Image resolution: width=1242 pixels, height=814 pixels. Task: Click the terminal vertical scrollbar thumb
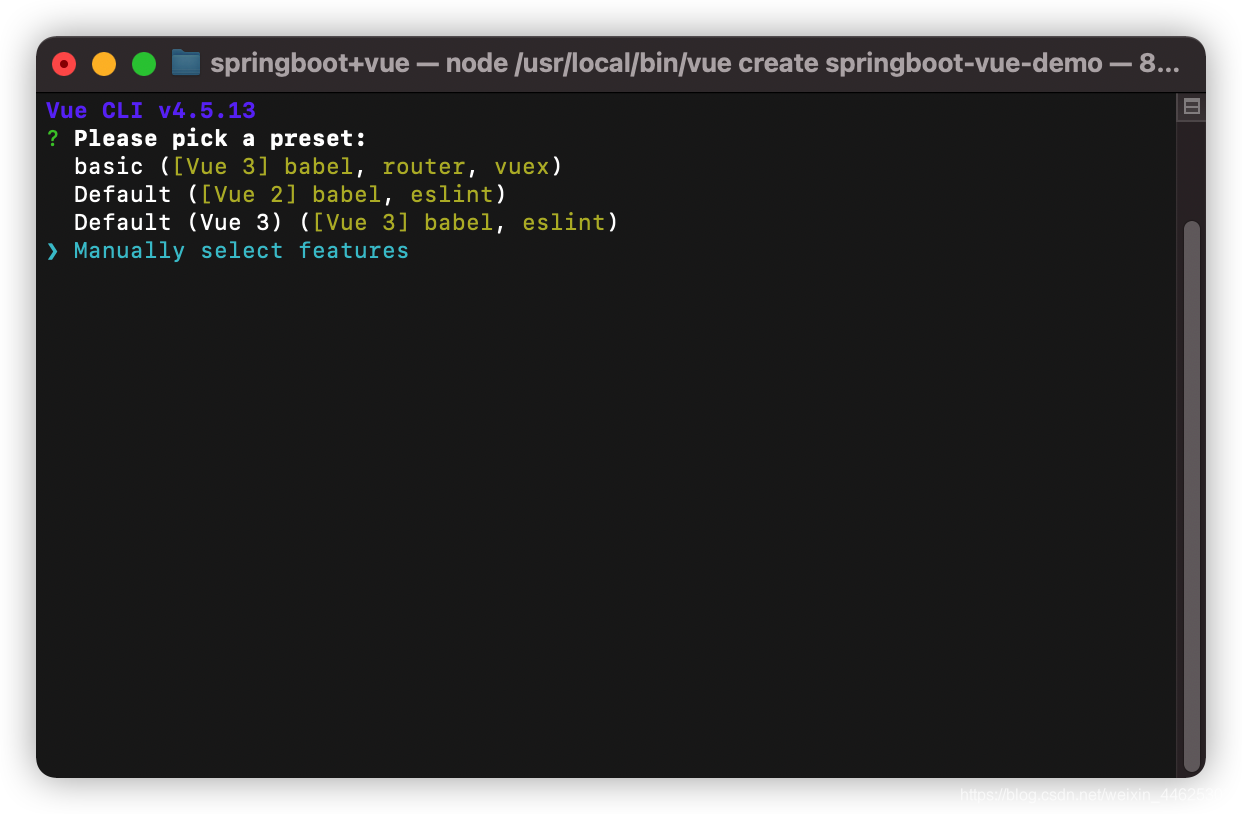(x=1191, y=495)
